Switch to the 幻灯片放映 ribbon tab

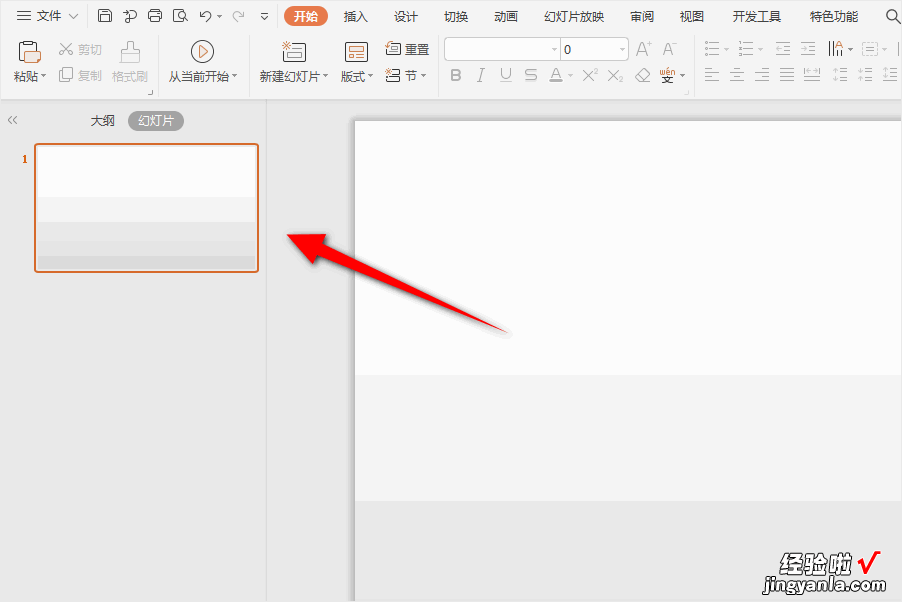(574, 16)
